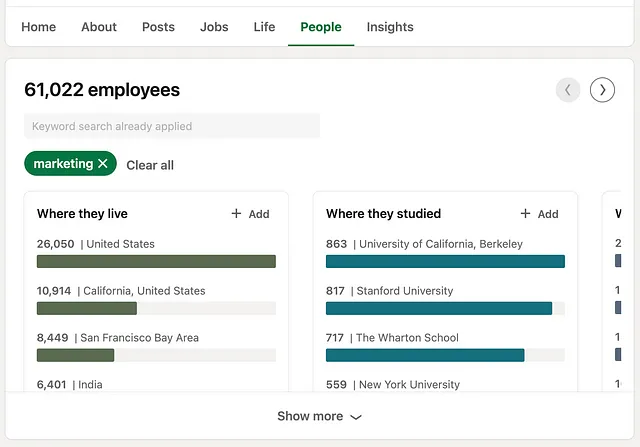Click the People tab

(321, 27)
